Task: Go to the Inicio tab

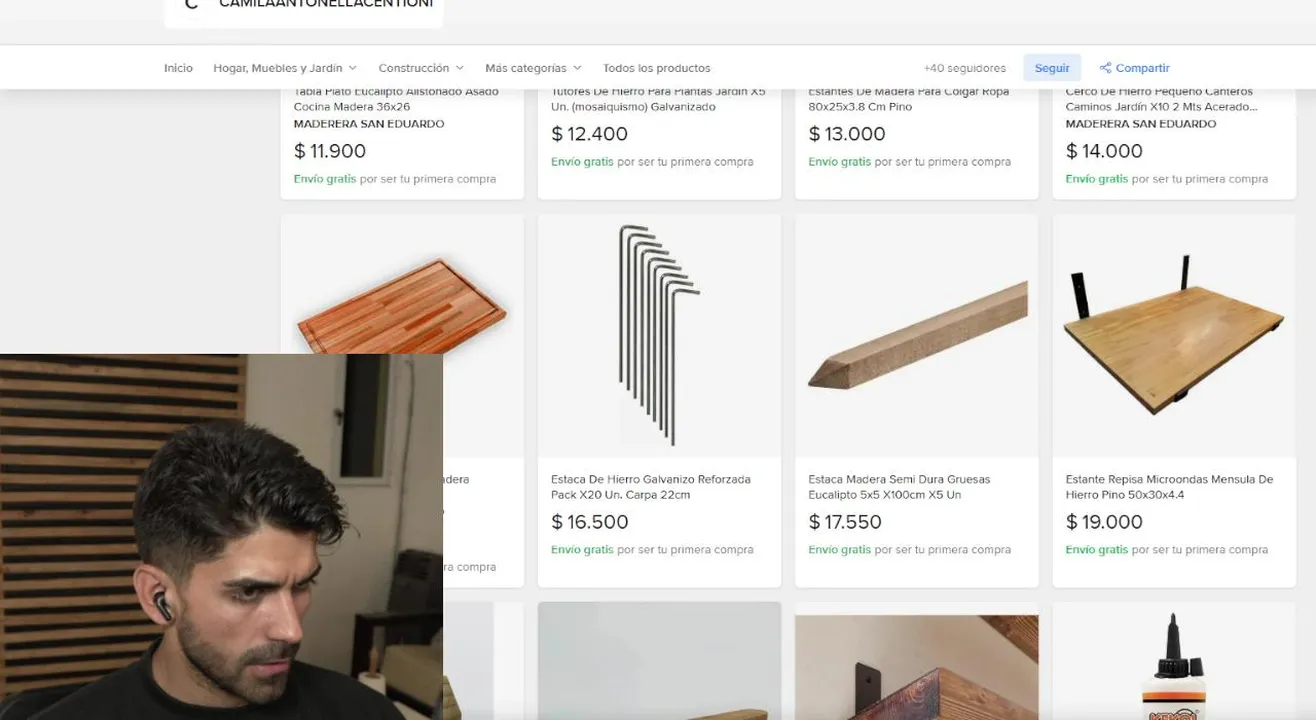Action: tap(178, 68)
